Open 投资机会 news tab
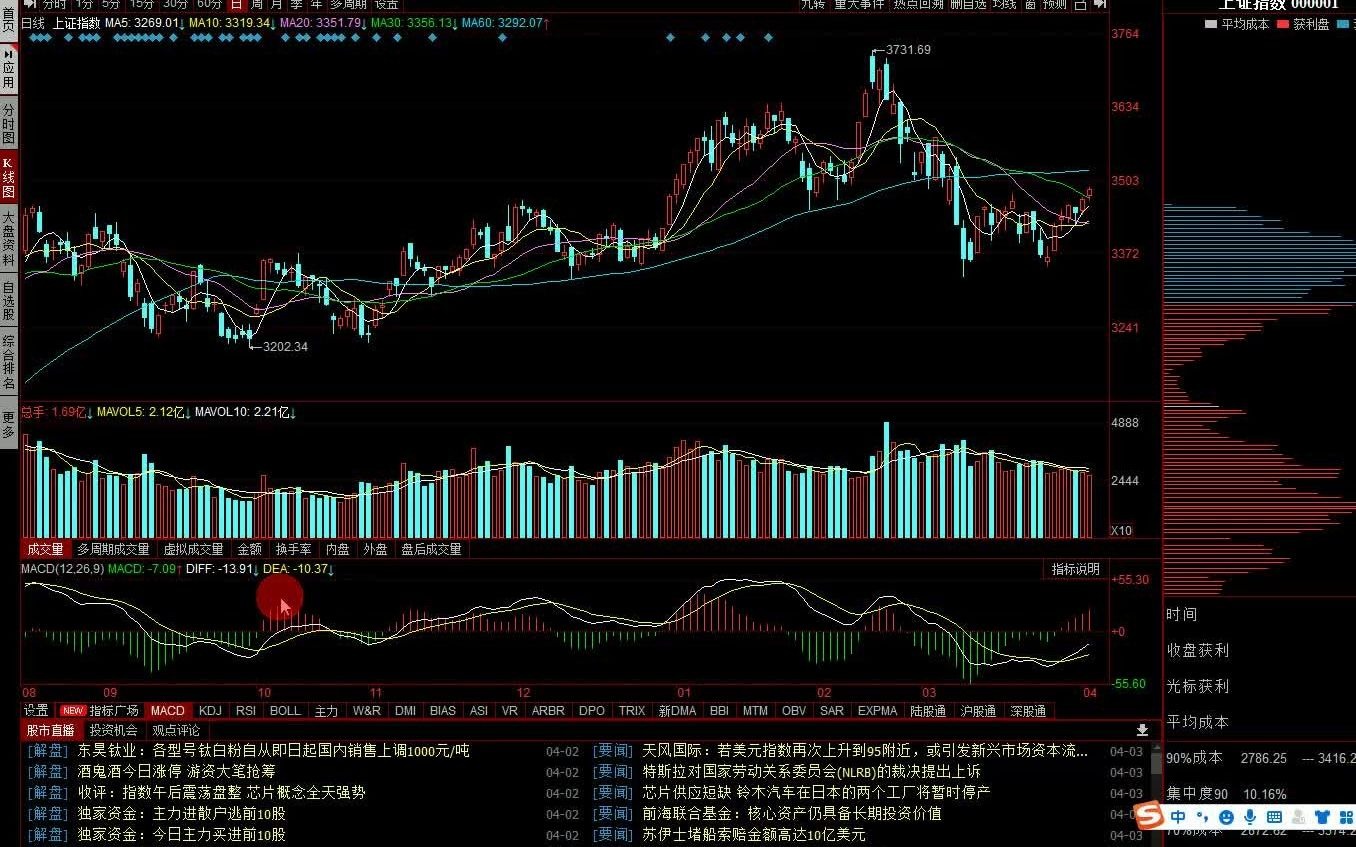Screen dimensions: 1356x847 click(x=113, y=730)
